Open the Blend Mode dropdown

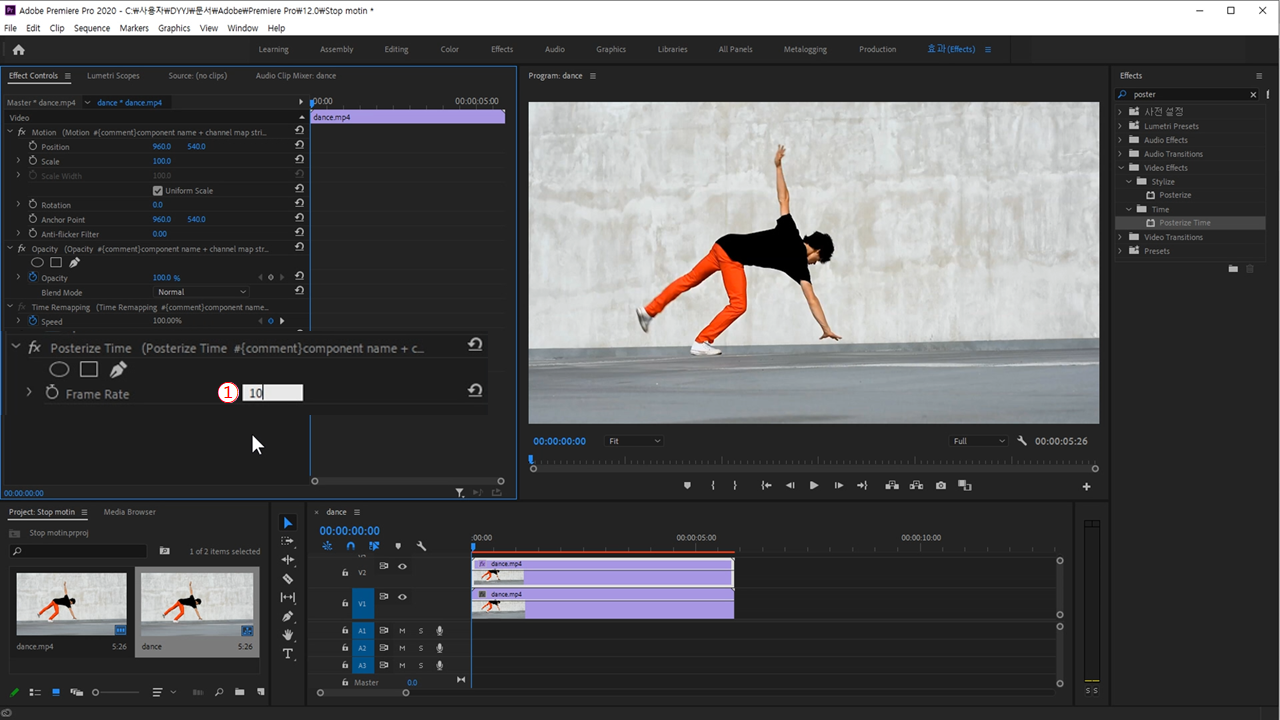(201, 292)
